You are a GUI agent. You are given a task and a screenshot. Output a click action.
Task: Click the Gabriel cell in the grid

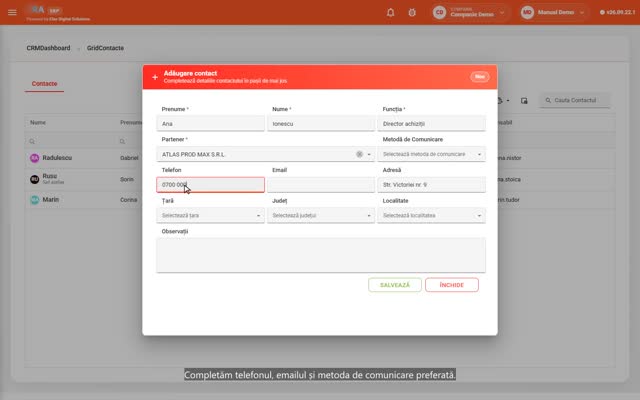129,158
